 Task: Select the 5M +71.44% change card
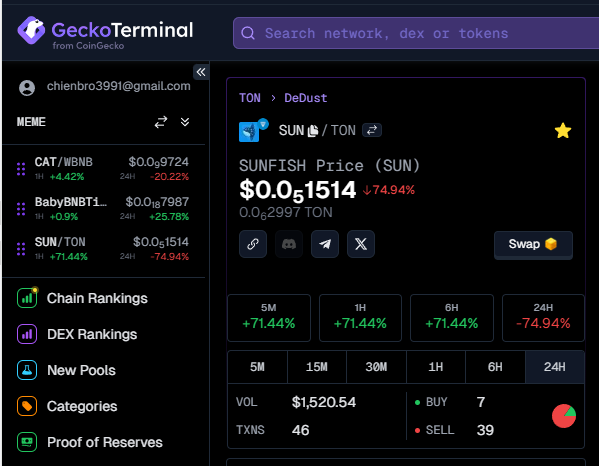(269, 318)
